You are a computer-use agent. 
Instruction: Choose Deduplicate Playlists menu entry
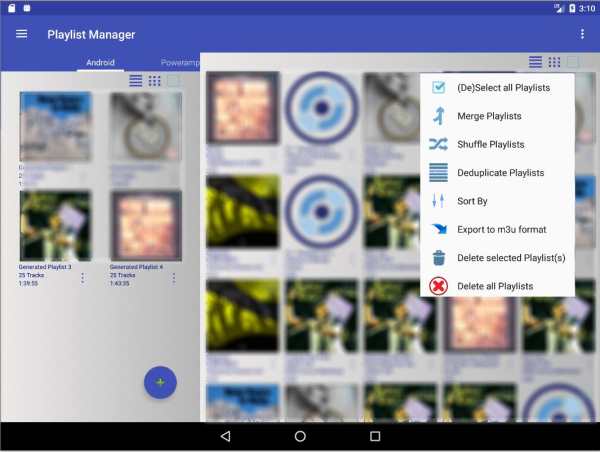497,173
